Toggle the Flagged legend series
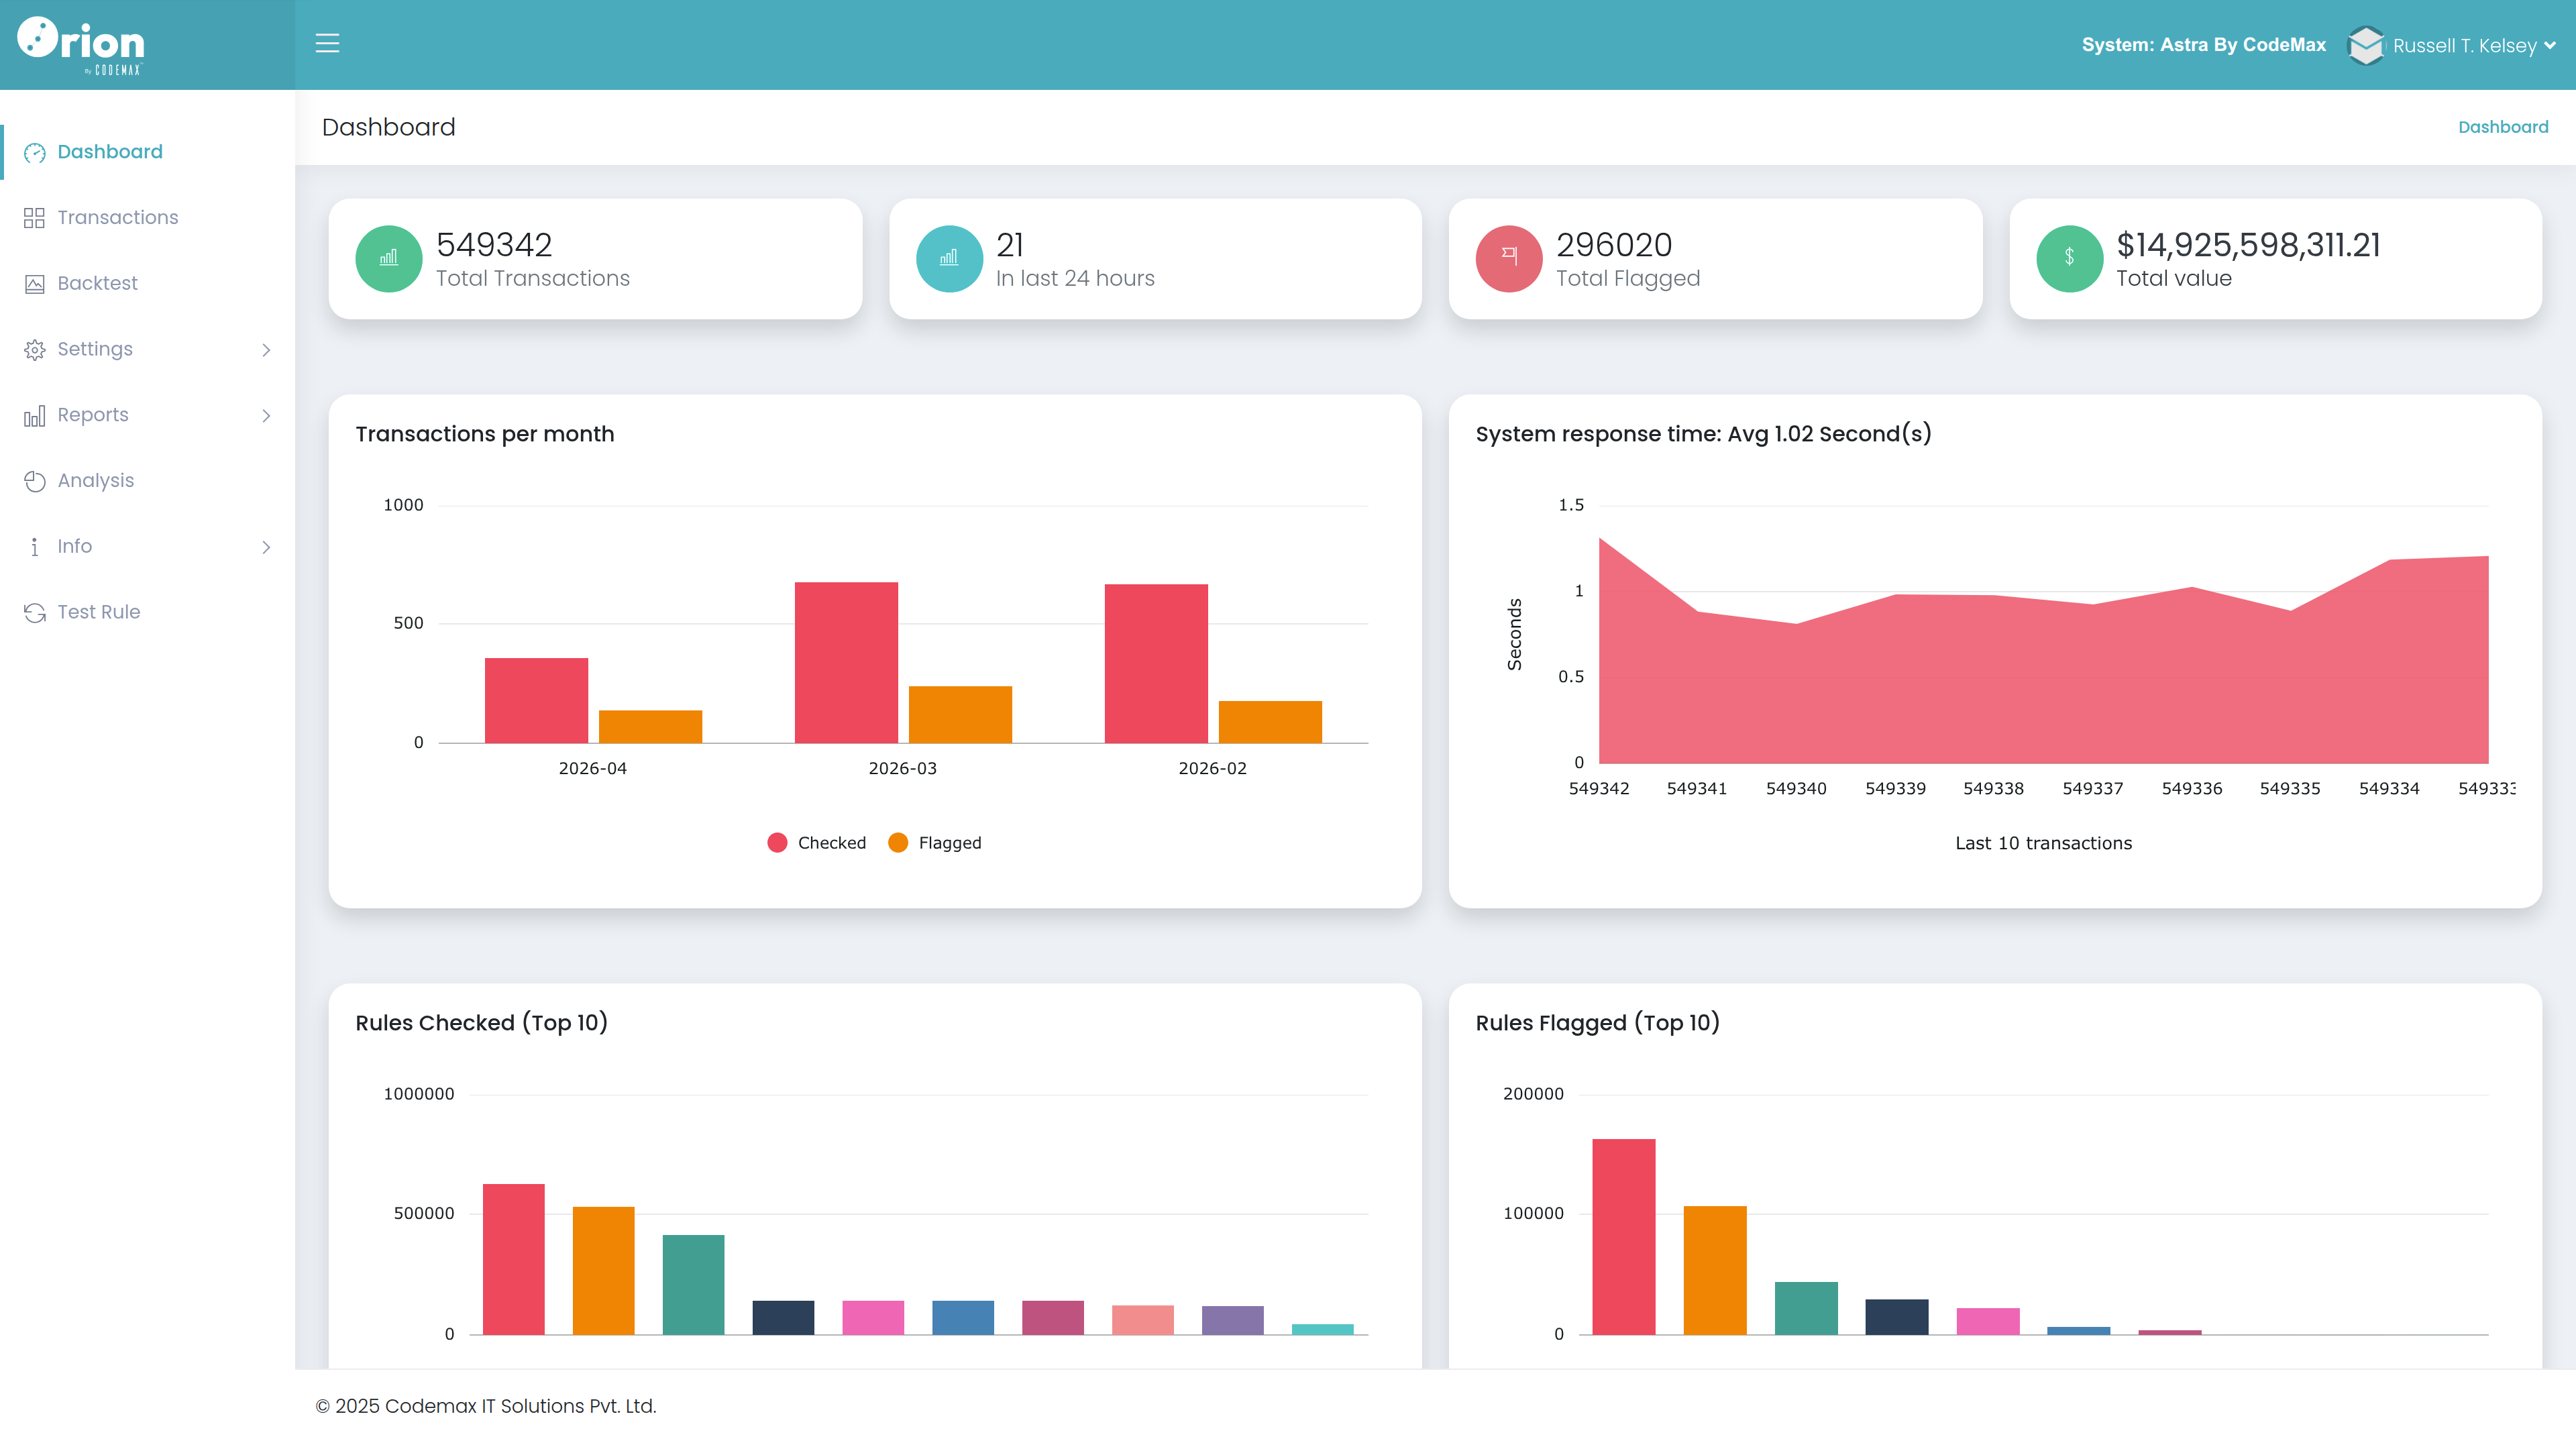Viewport: 2576px width, 1449px height. tap(935, 843)
